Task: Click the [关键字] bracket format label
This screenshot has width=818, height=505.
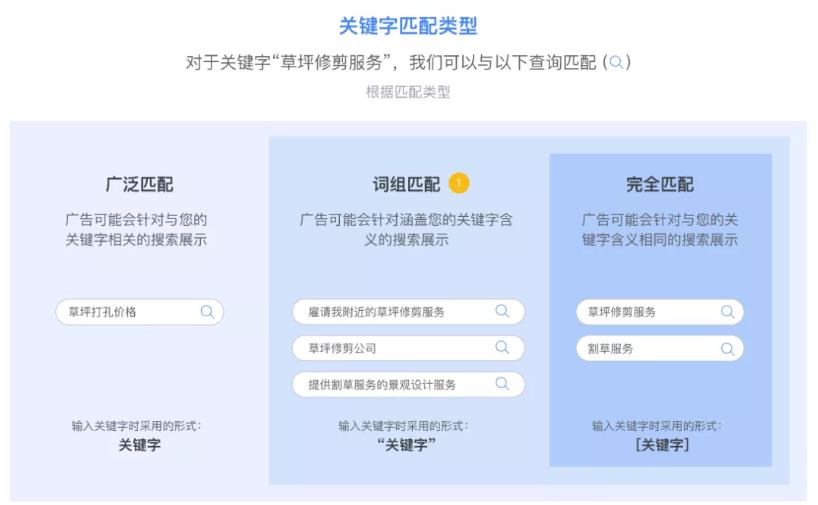Action: tap(662, 445)
